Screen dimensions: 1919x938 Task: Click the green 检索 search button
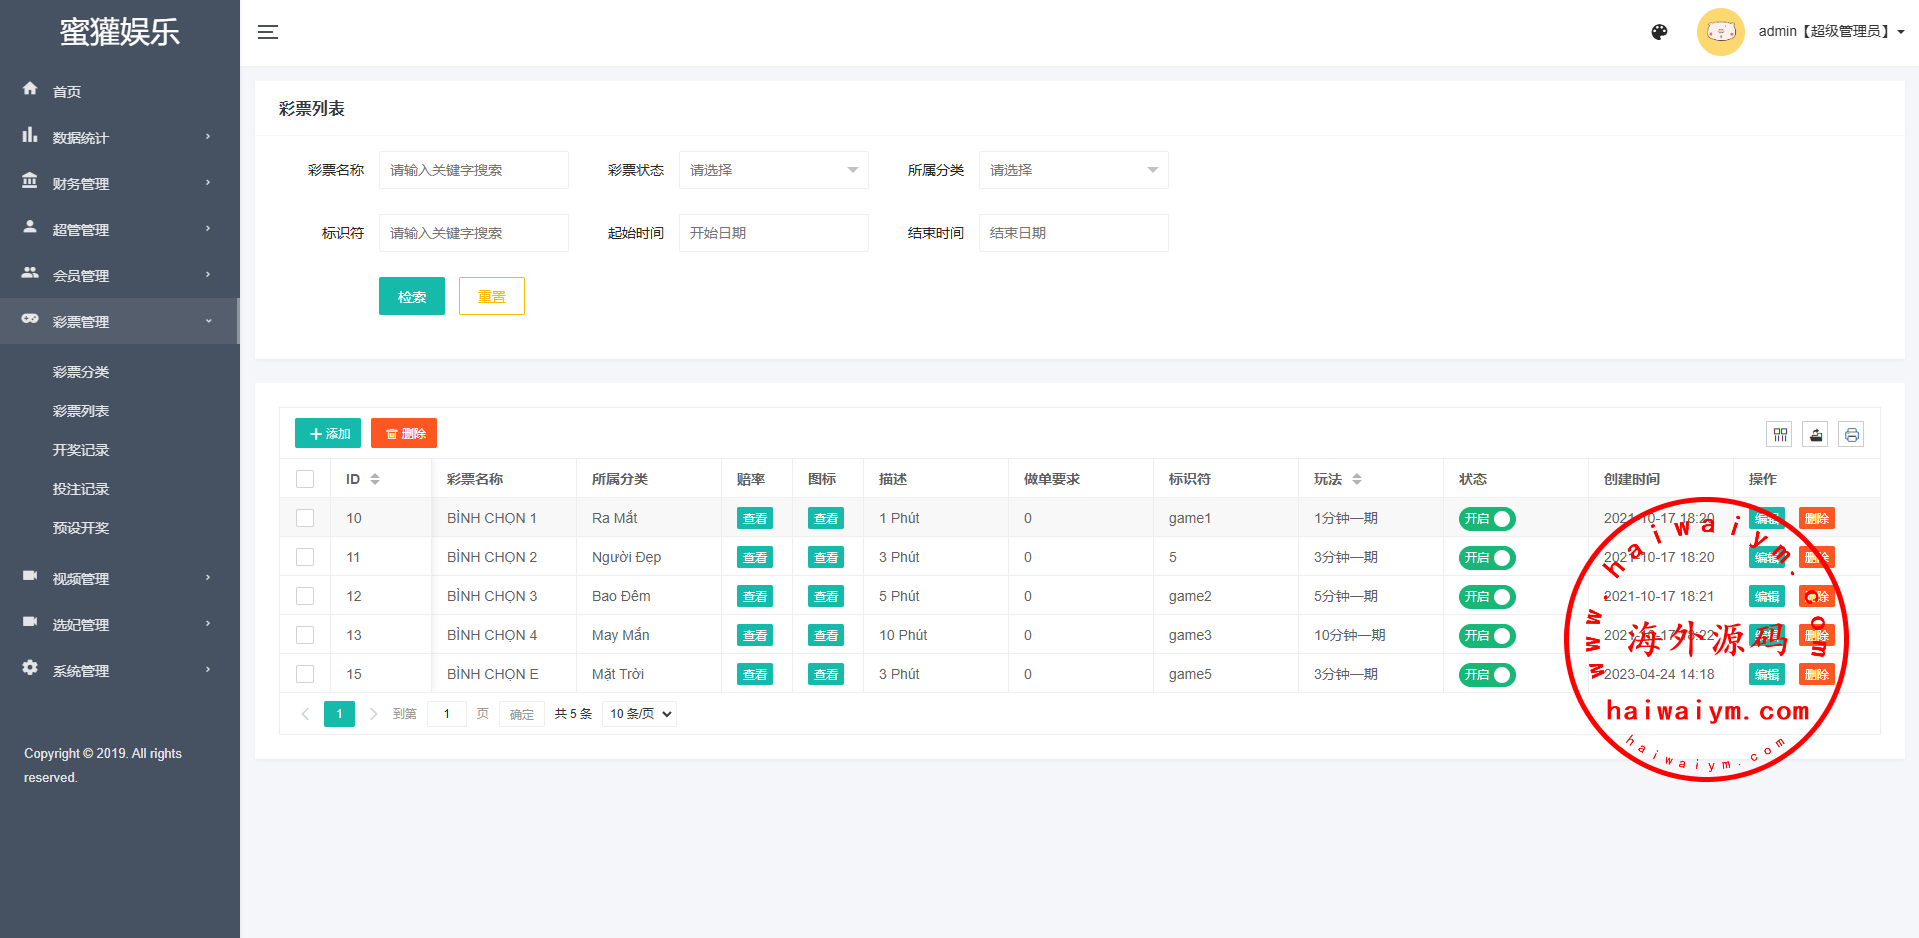click(411, 296)
